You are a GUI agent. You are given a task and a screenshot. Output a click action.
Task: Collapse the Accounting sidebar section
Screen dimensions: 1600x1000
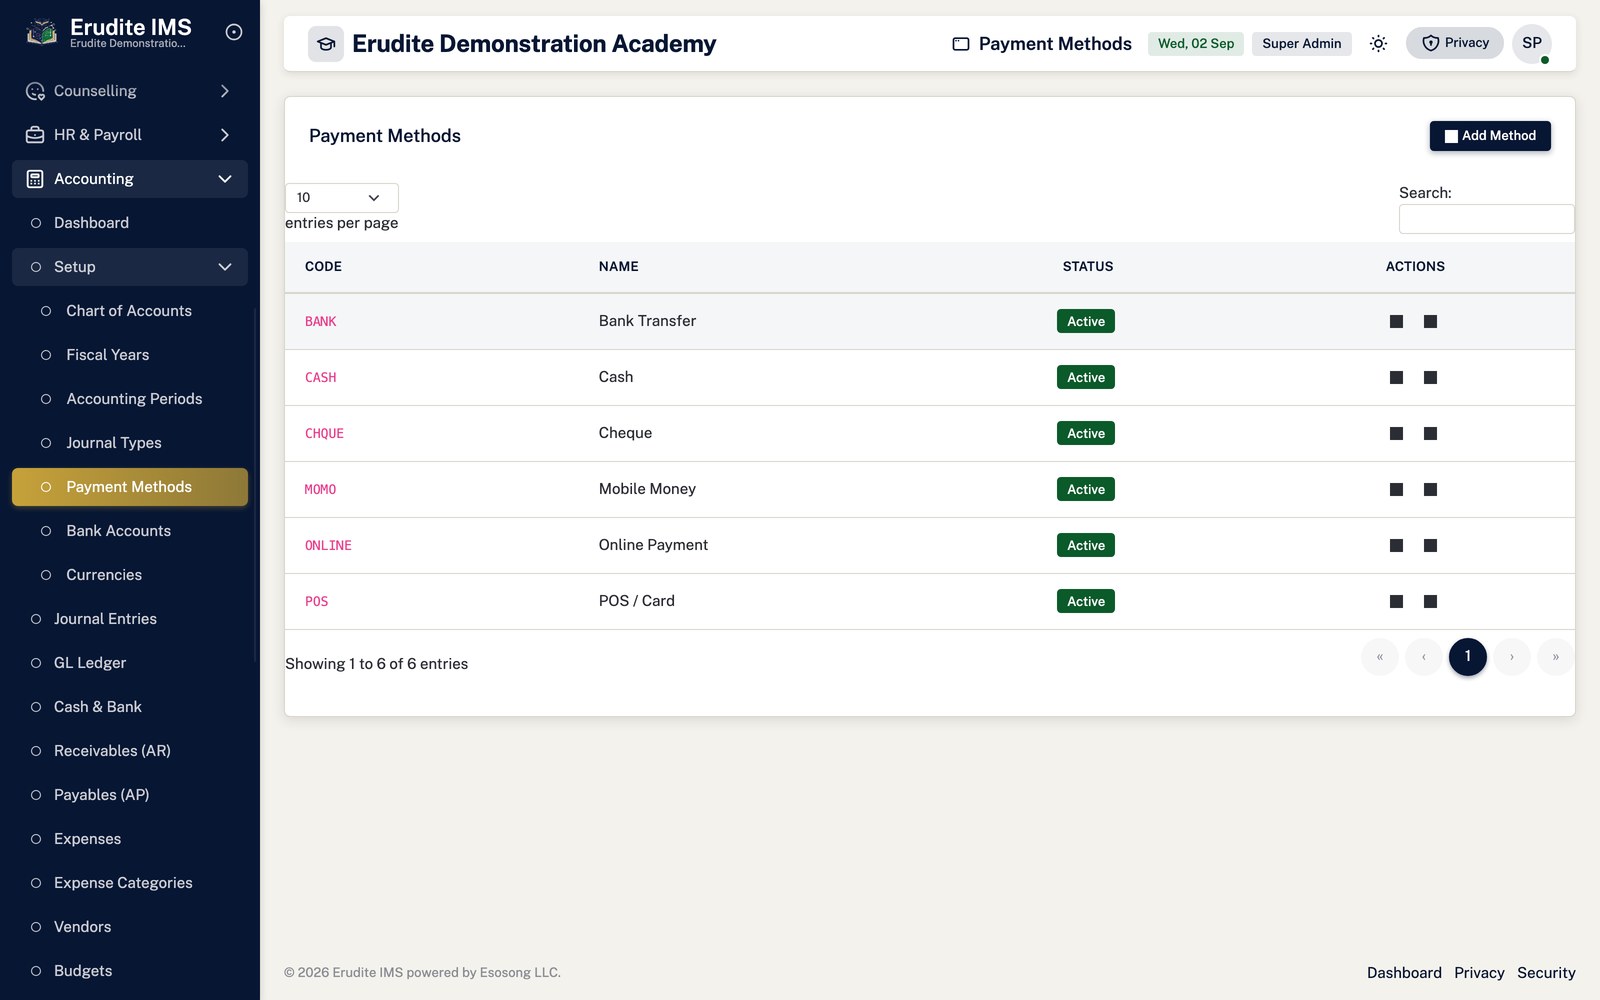(130, 179)
